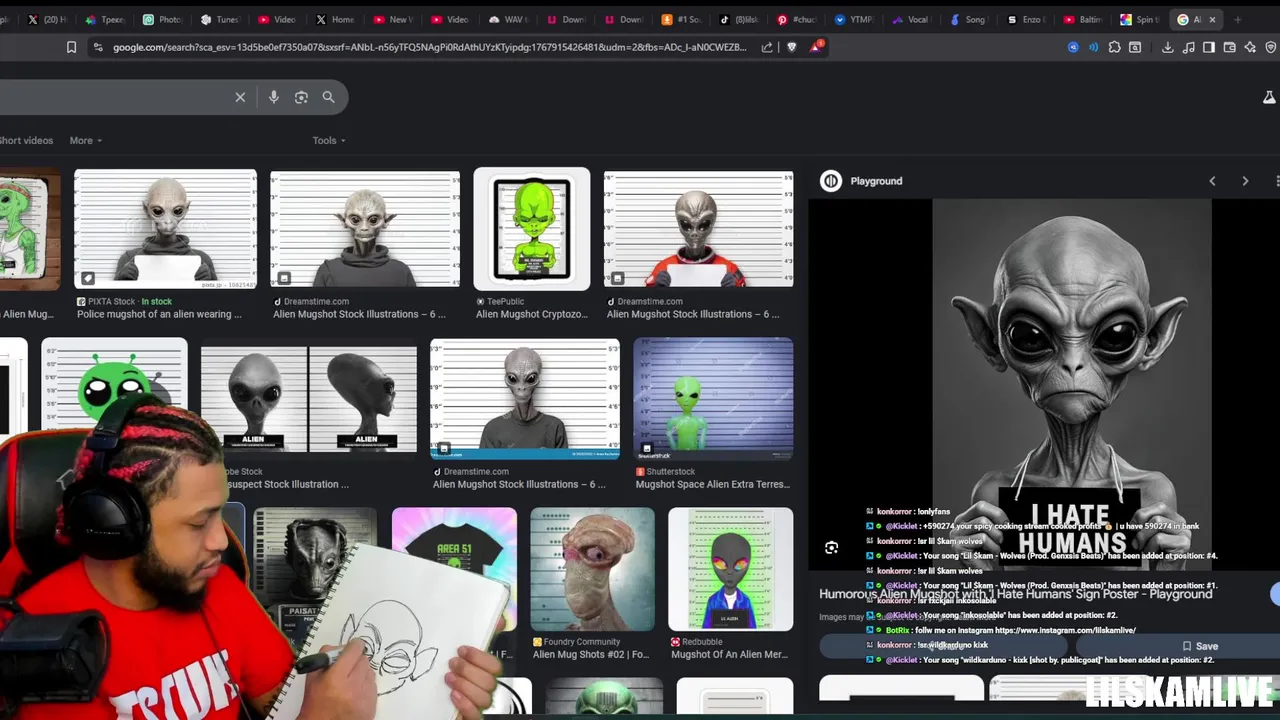The height and width of the screenshot is (720, 1280).
Task: Expand the Tools dropdown
Action: tap(329, 140)
